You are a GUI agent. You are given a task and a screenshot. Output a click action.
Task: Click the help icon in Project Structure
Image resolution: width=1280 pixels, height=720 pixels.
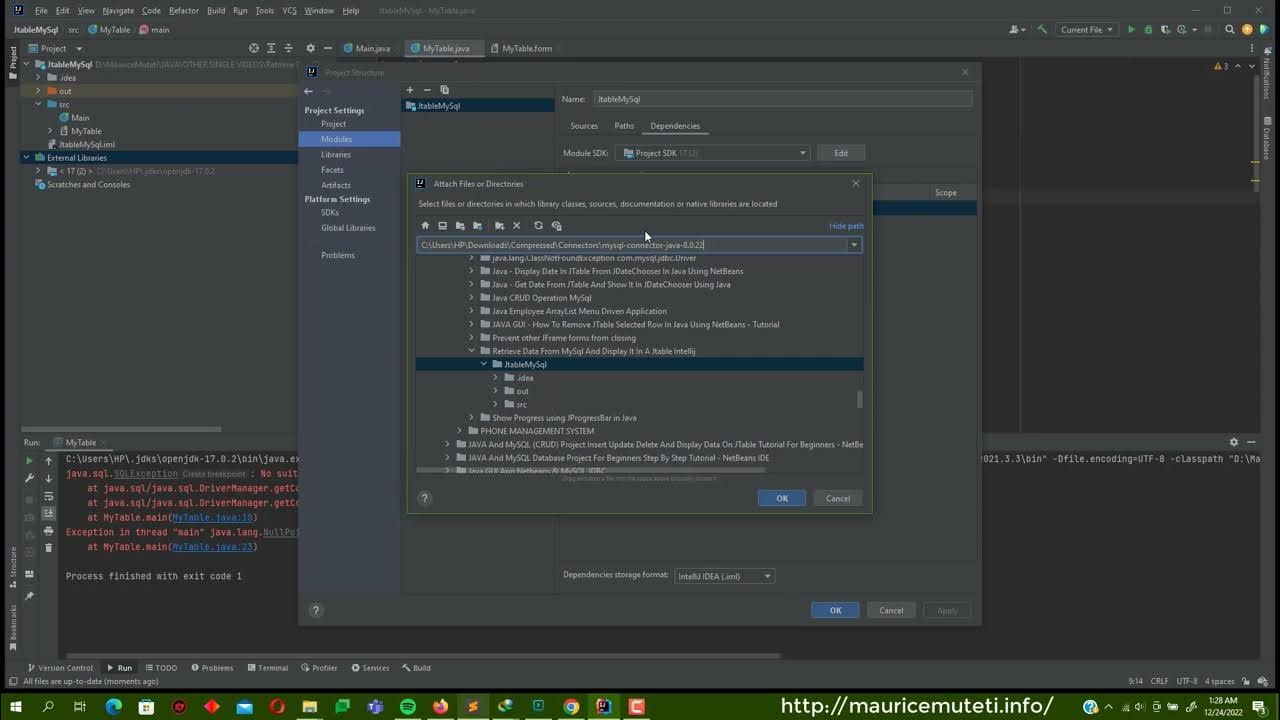point(316,610)
